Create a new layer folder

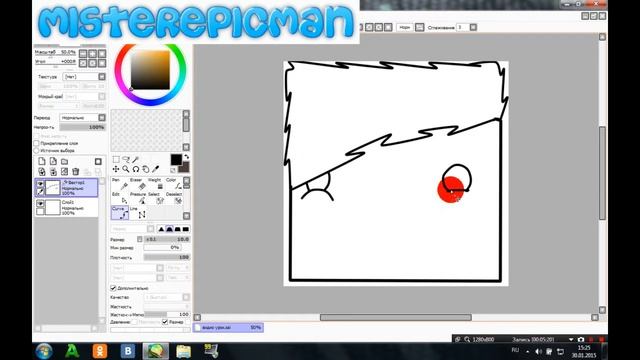(64, 161)
